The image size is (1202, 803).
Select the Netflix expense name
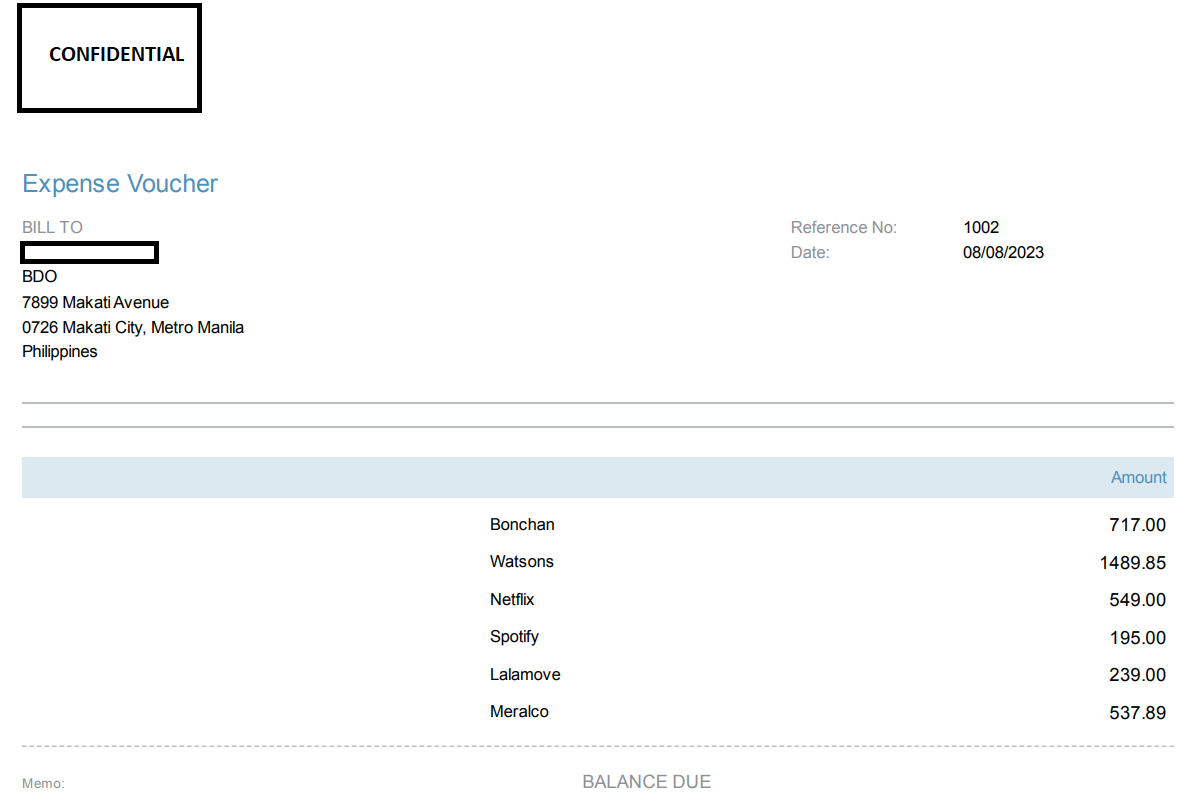(512, 600)
